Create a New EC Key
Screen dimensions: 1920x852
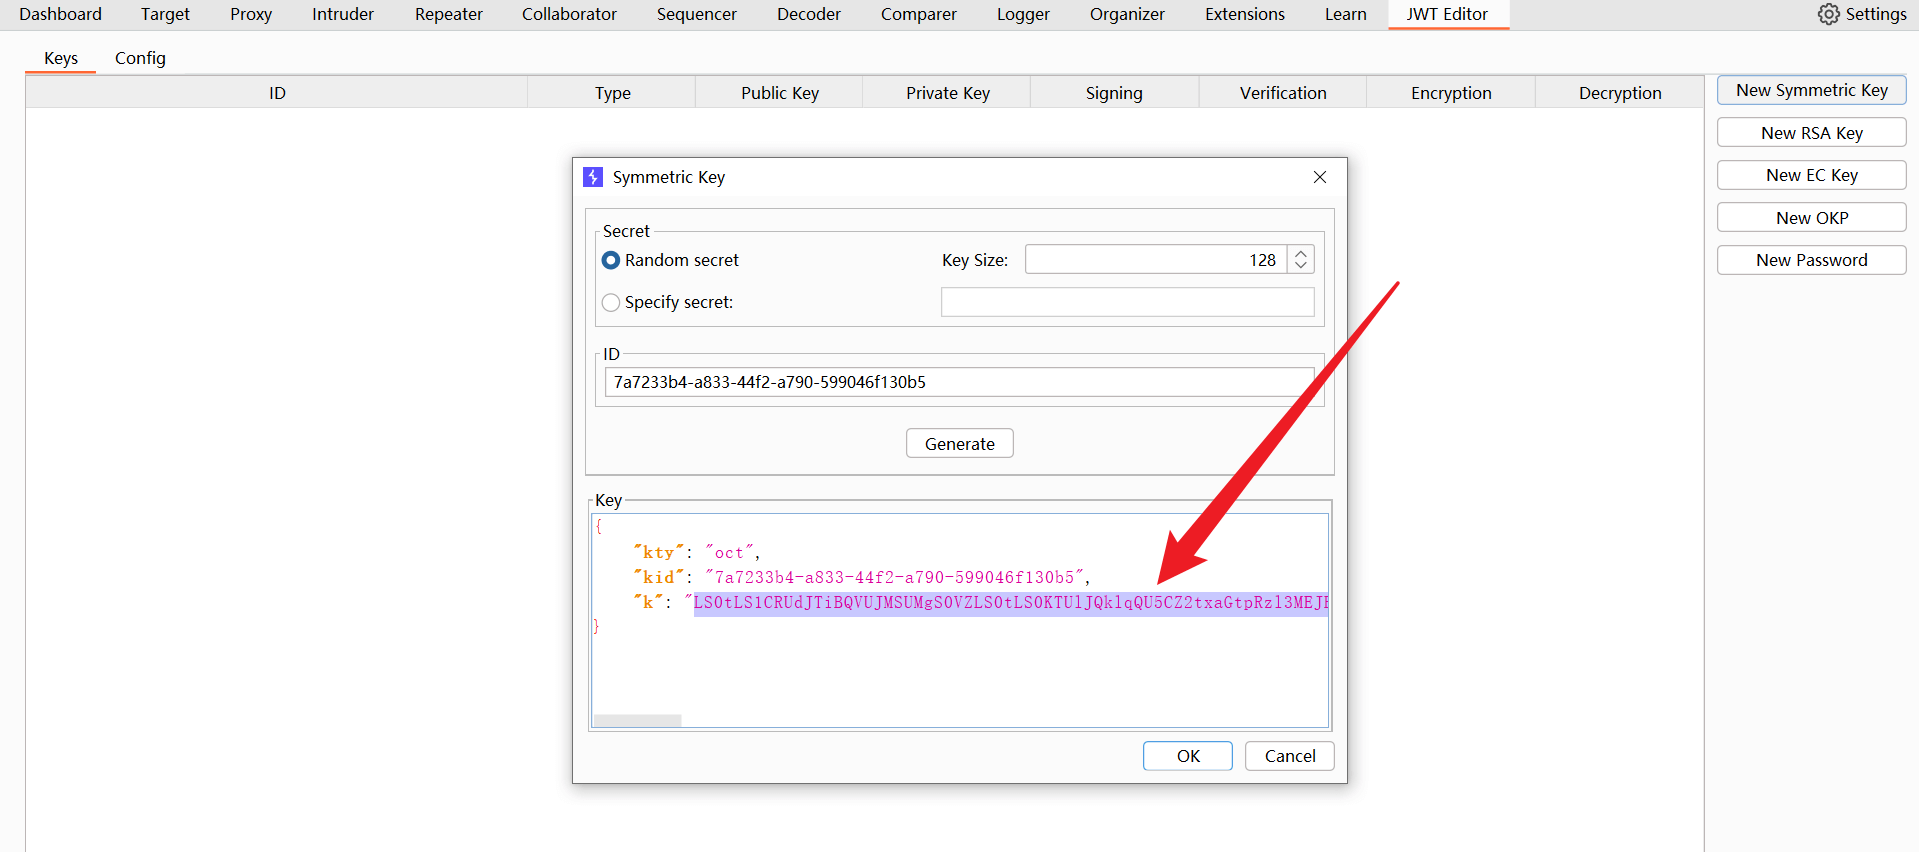(x=1811, y=175)
